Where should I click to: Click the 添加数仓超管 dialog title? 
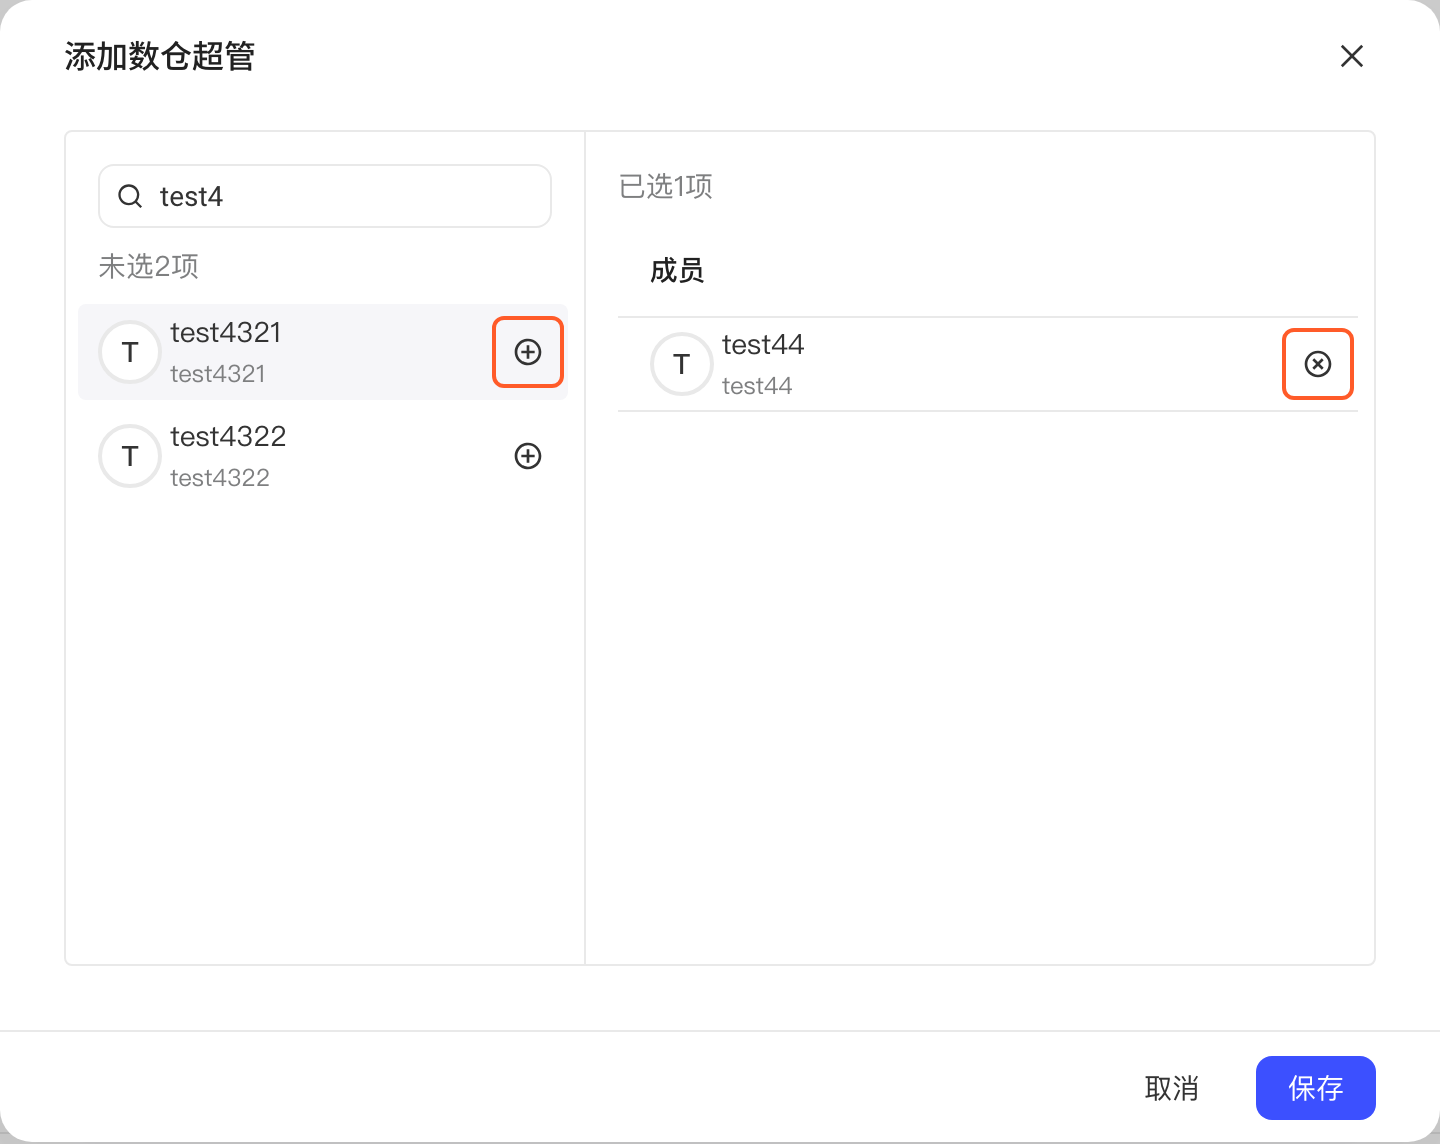point(160,56)
